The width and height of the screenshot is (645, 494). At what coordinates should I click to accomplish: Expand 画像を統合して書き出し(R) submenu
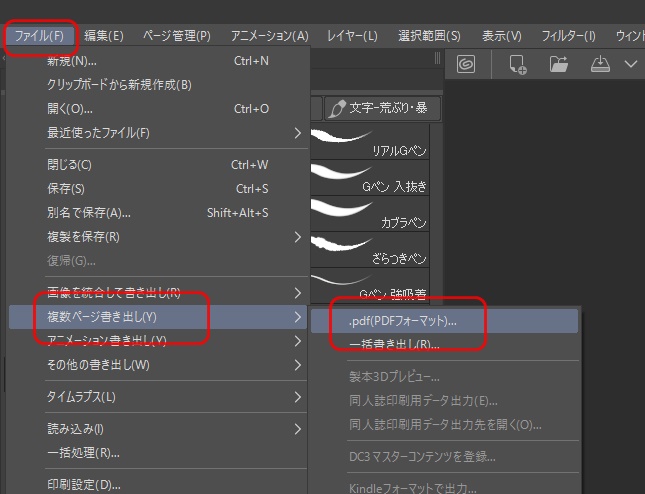tap(158, 293)
